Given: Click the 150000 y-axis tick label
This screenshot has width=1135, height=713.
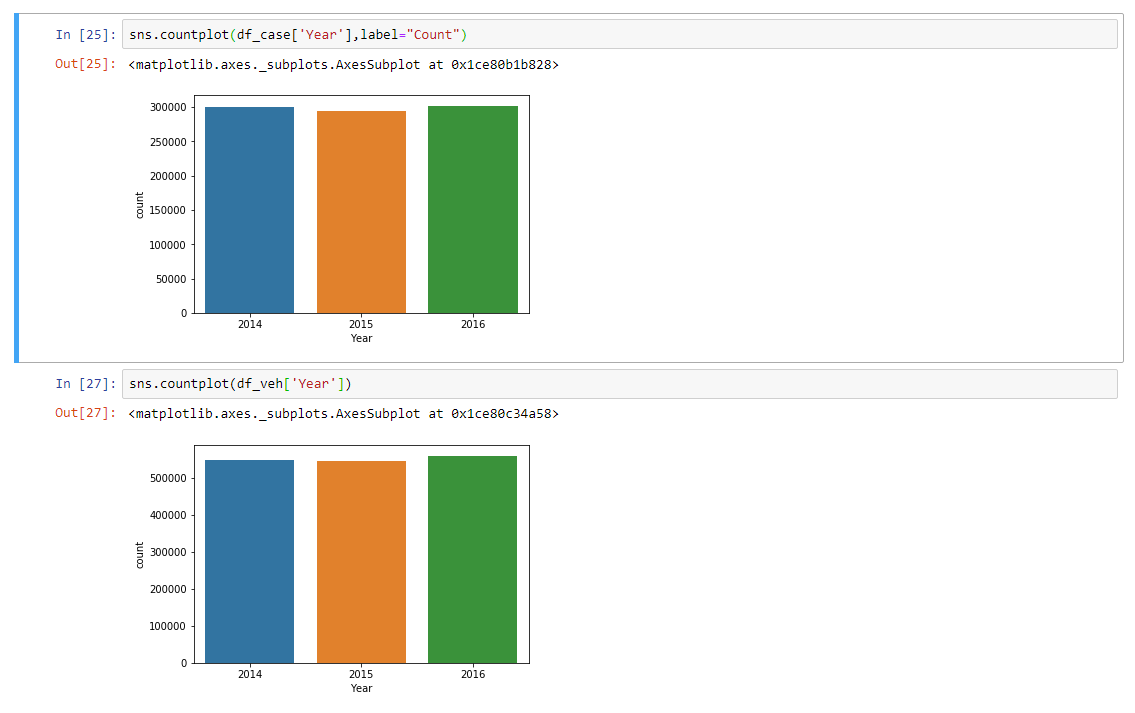Looking at the screenshot, I should click(168, 210).
